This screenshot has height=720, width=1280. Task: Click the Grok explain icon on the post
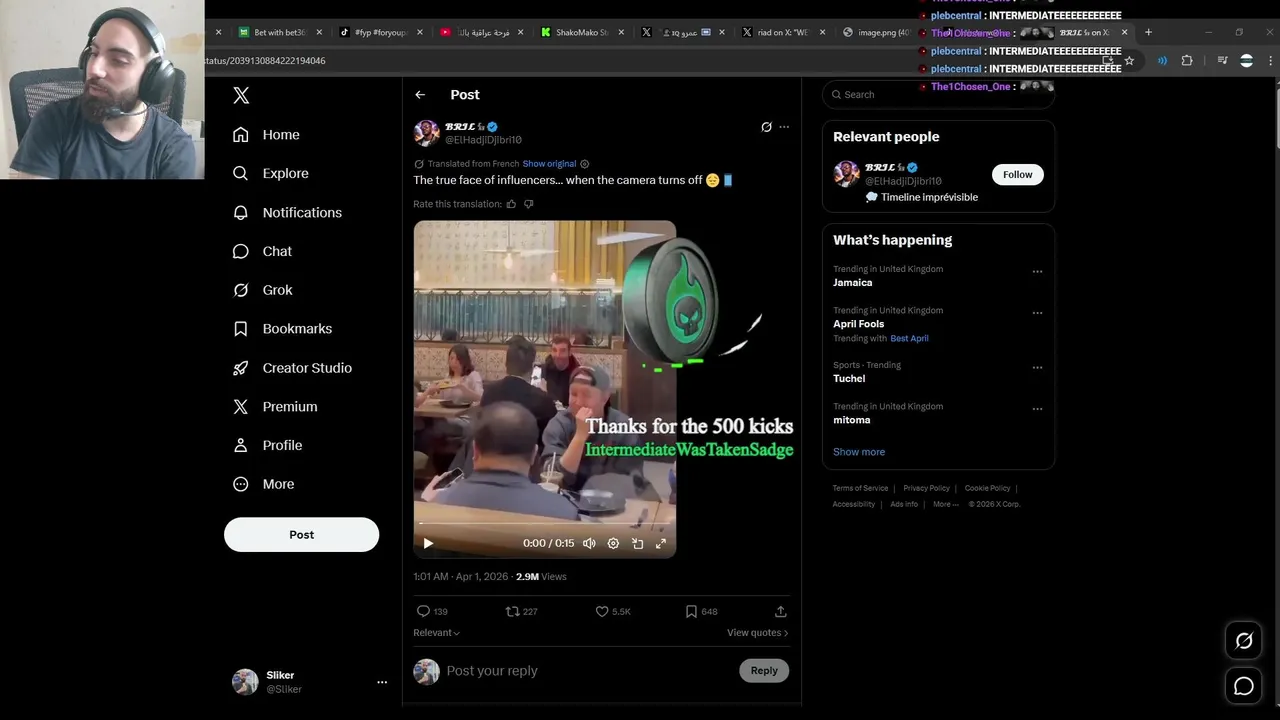click(766, 127)
